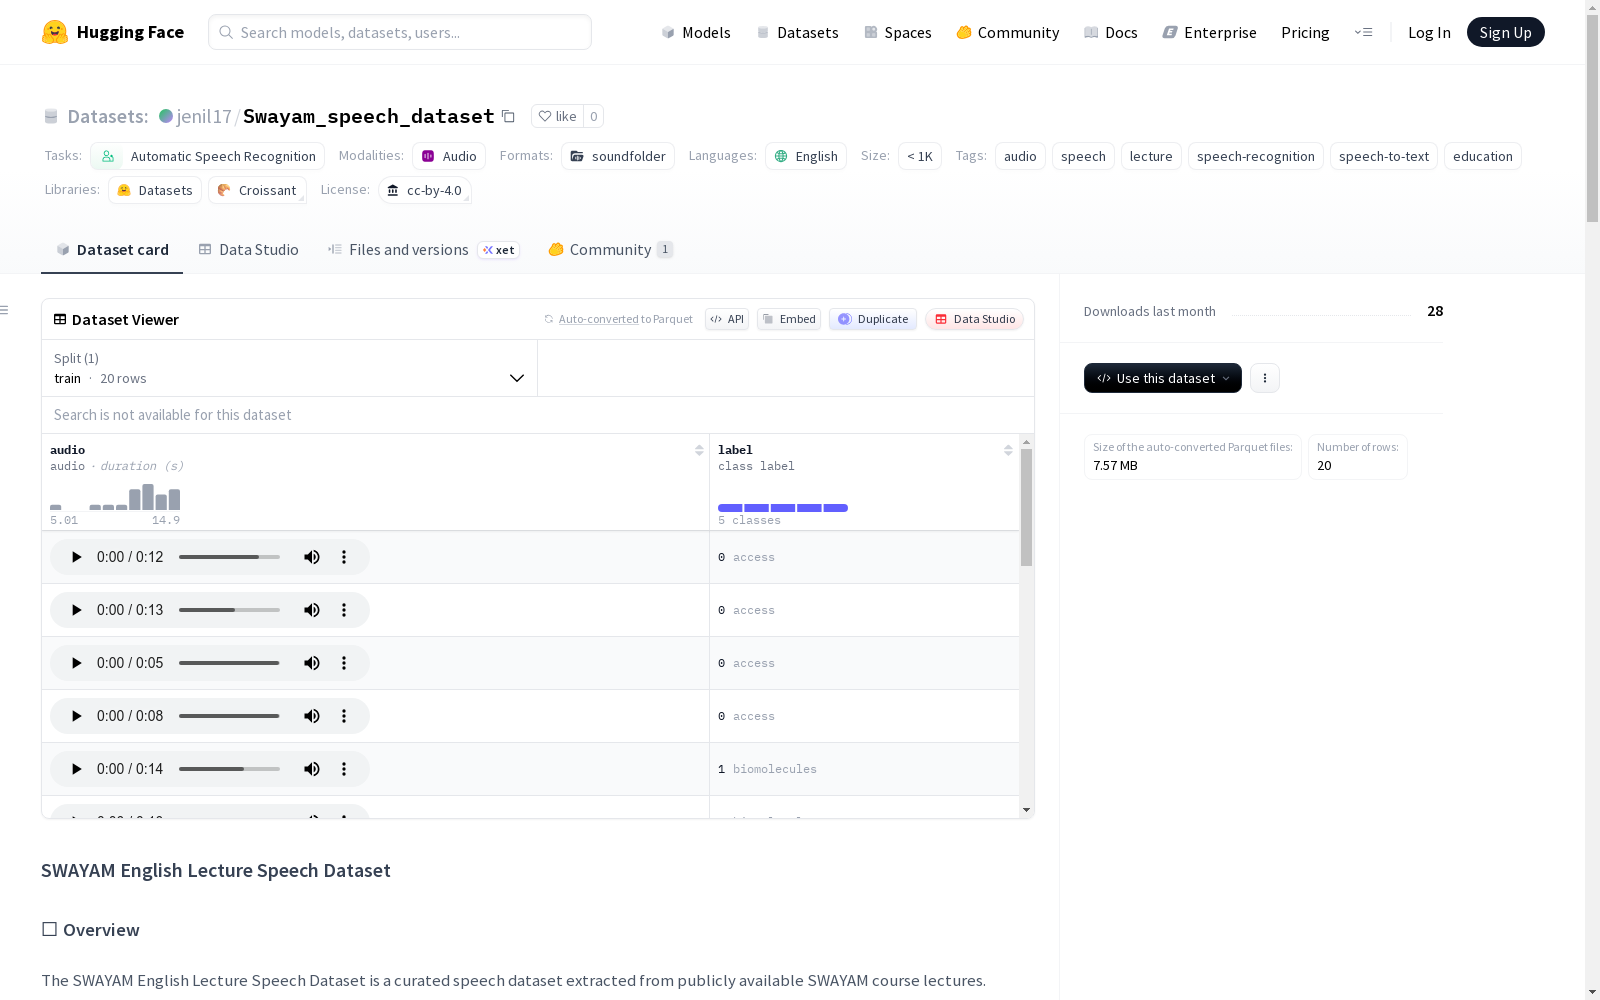
Task: Open the three-dot menu beside Use this dataset
Action: 1265,378
